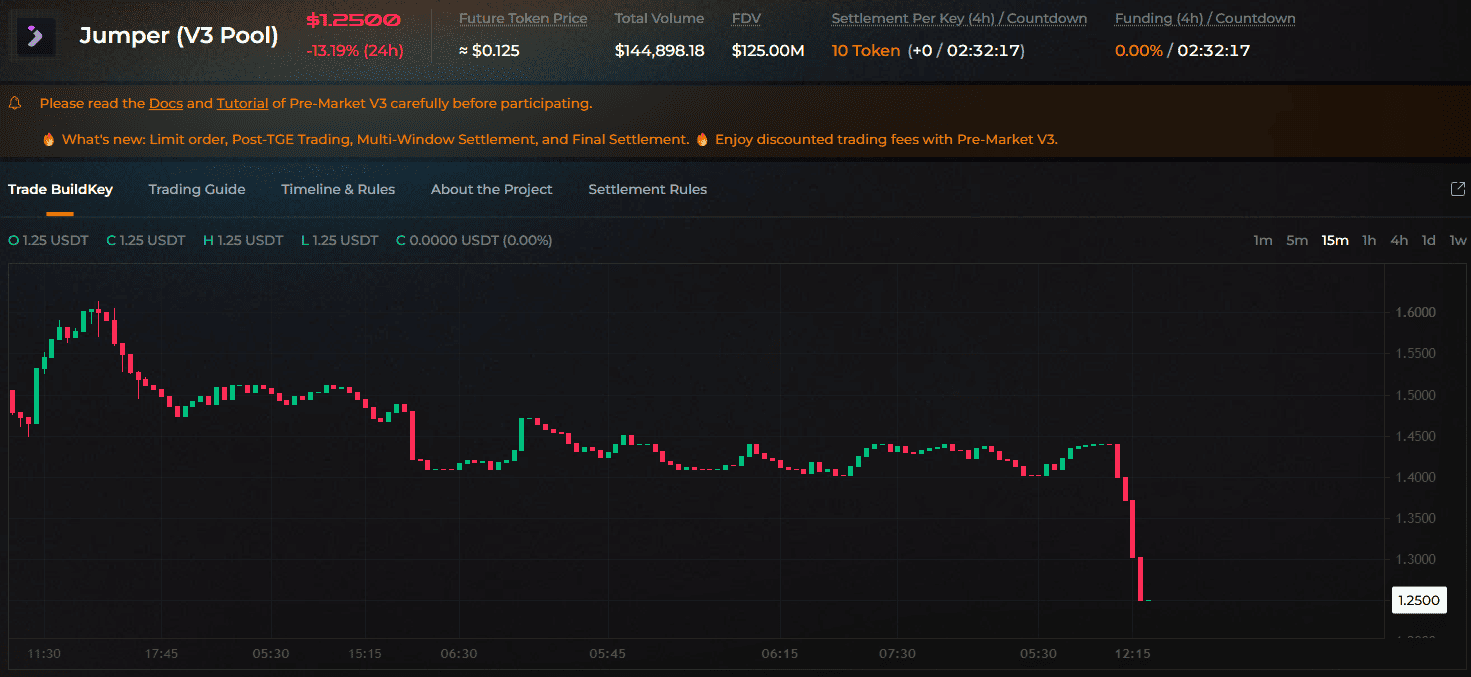
Task: Click the ≈ $0.125 future price value
Action: click(489, 50)
